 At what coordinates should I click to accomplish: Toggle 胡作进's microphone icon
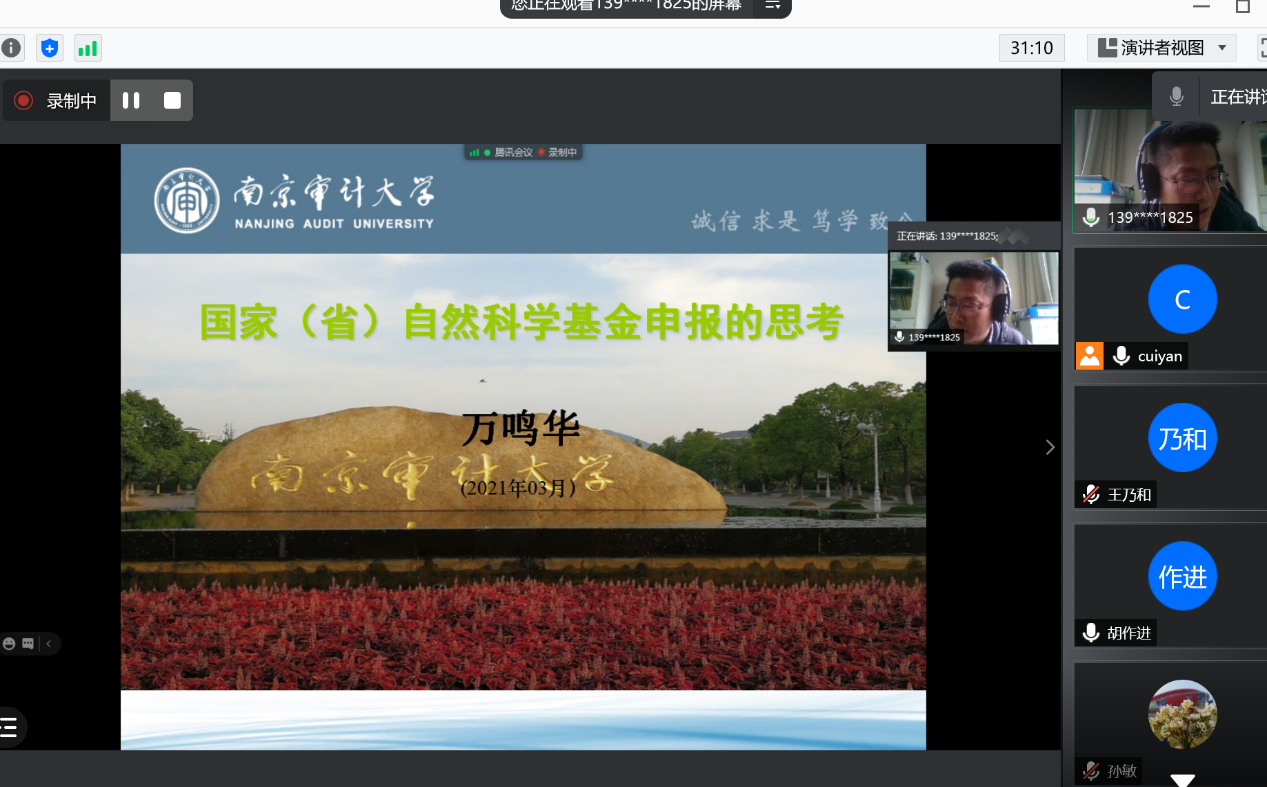point(1091,632)
